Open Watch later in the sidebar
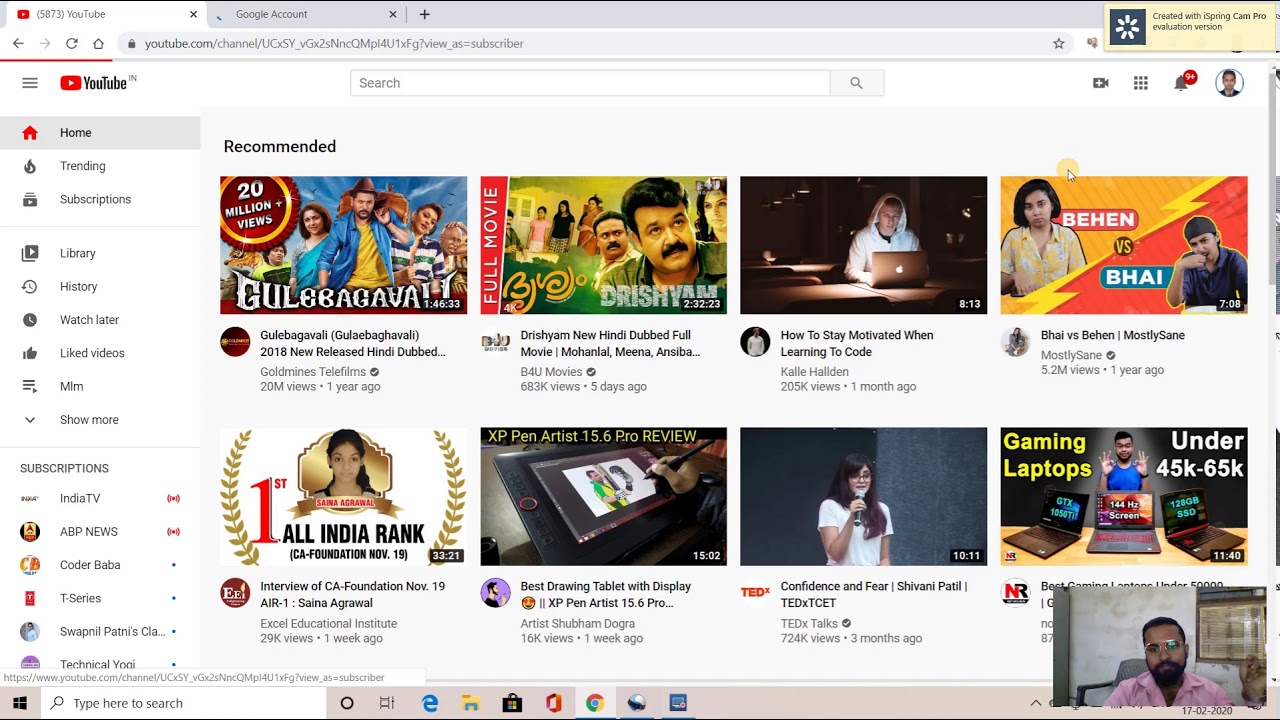Image resolution: width=1280 pixels, height=720 pixels. [100, 320]
